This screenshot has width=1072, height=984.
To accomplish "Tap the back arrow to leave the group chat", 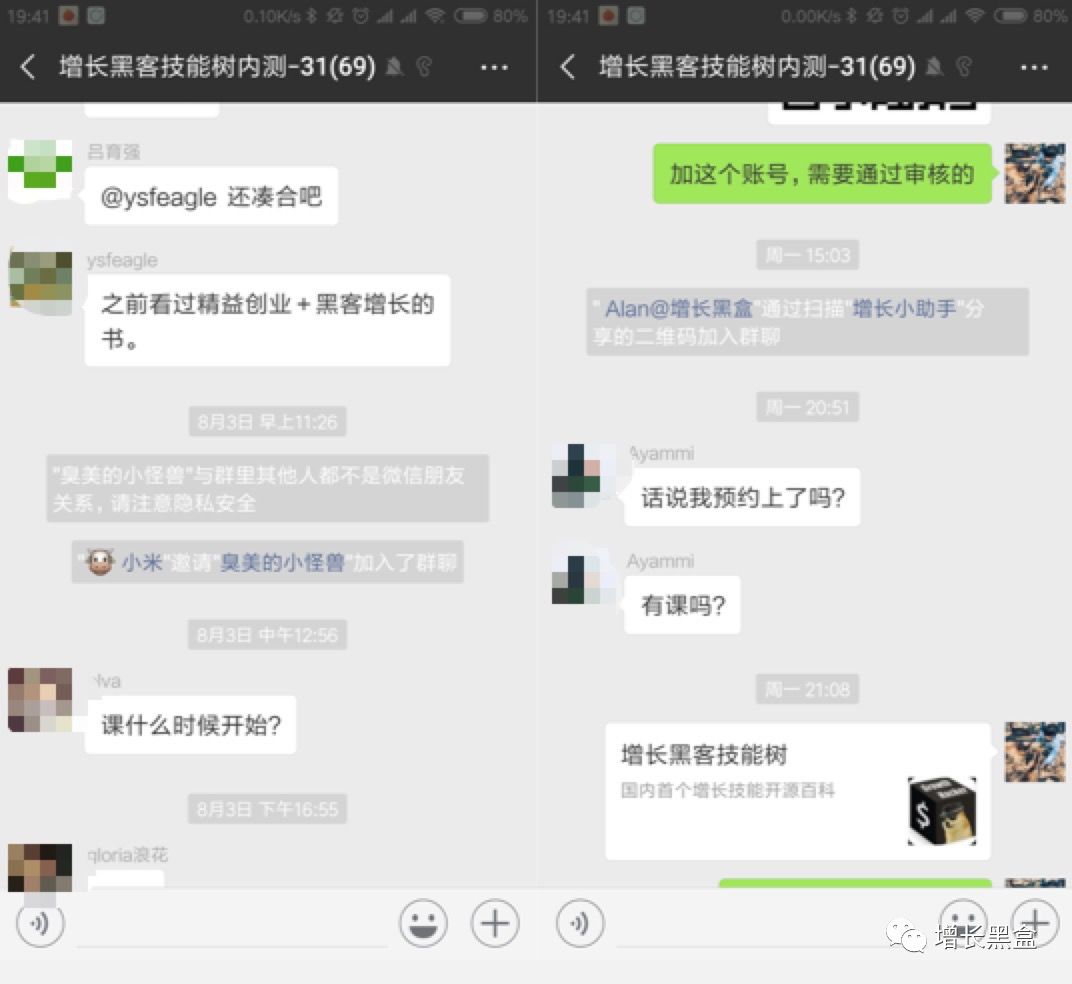I will (27, 67).
